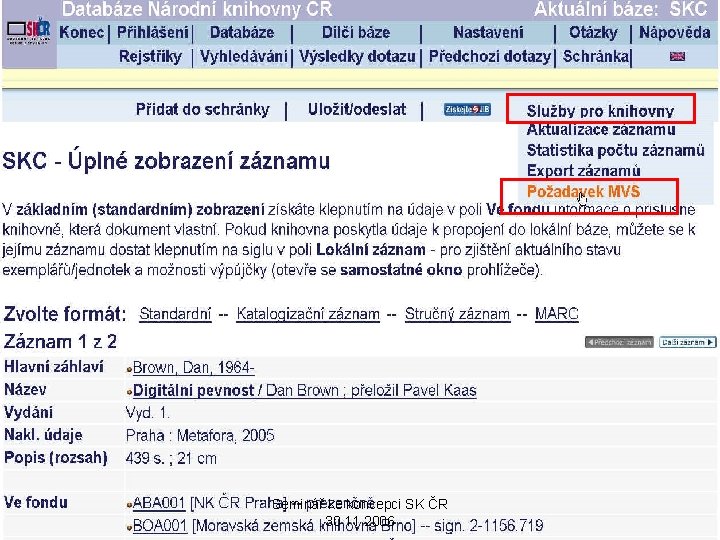Open the BOA001 library link
This screenshot has width=720, height=540.
[159, 525]
